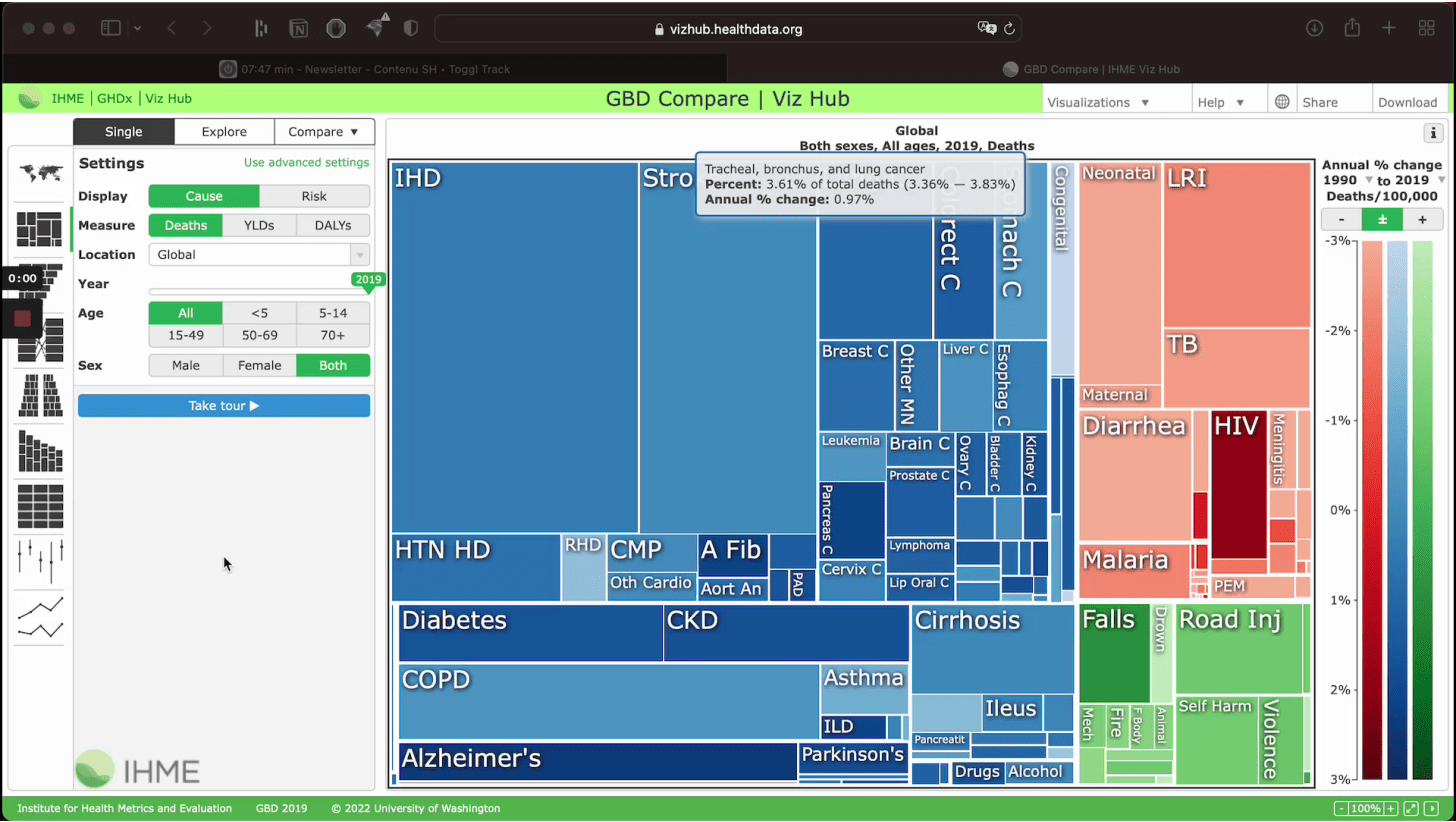Select the treemap chart icon

40,229
